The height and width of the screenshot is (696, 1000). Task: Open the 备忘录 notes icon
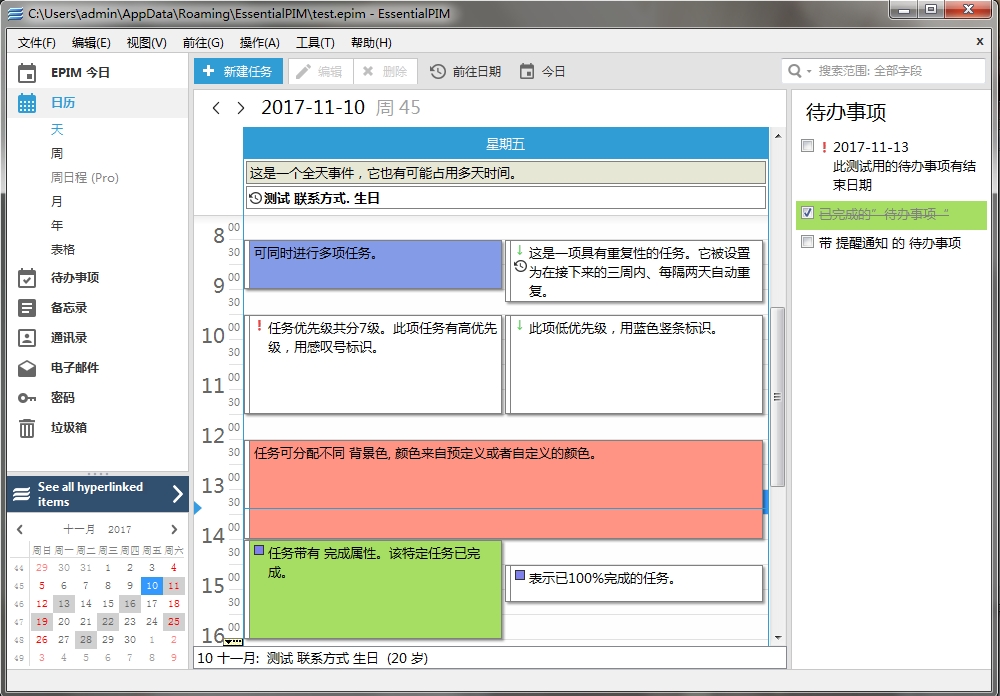(x=27, y=308)
